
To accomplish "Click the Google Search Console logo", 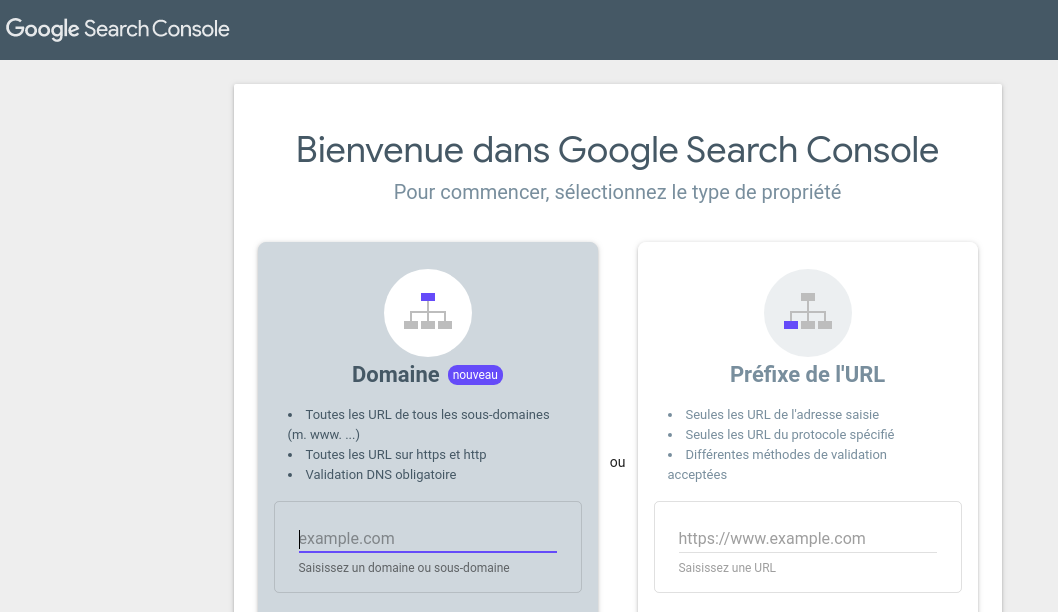I will click(117, 29).
